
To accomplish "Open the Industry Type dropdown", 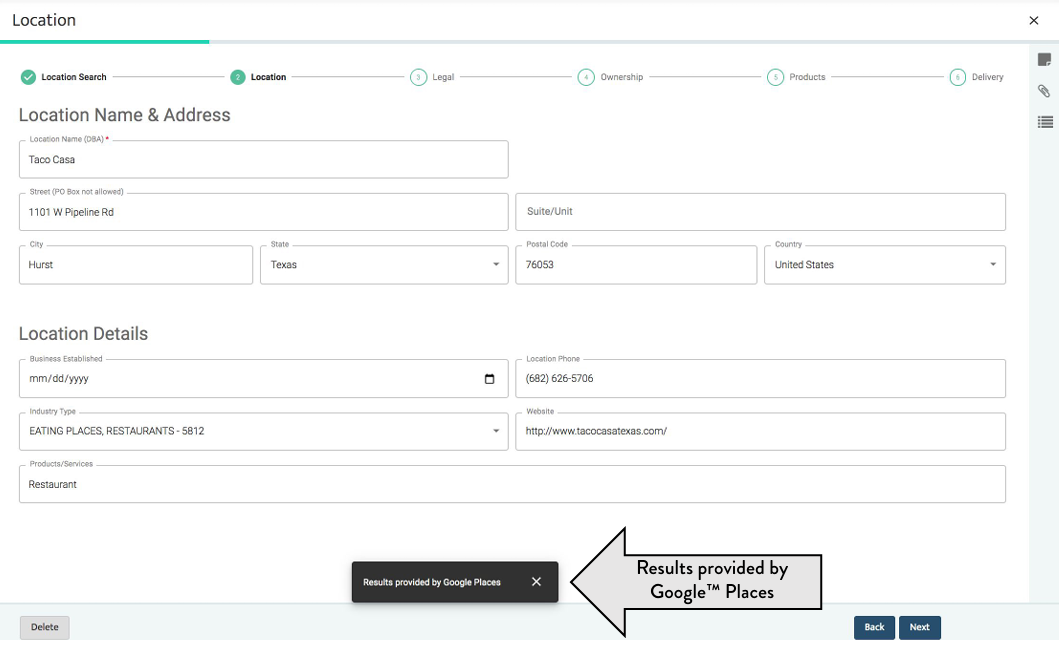I will (263, 432).
